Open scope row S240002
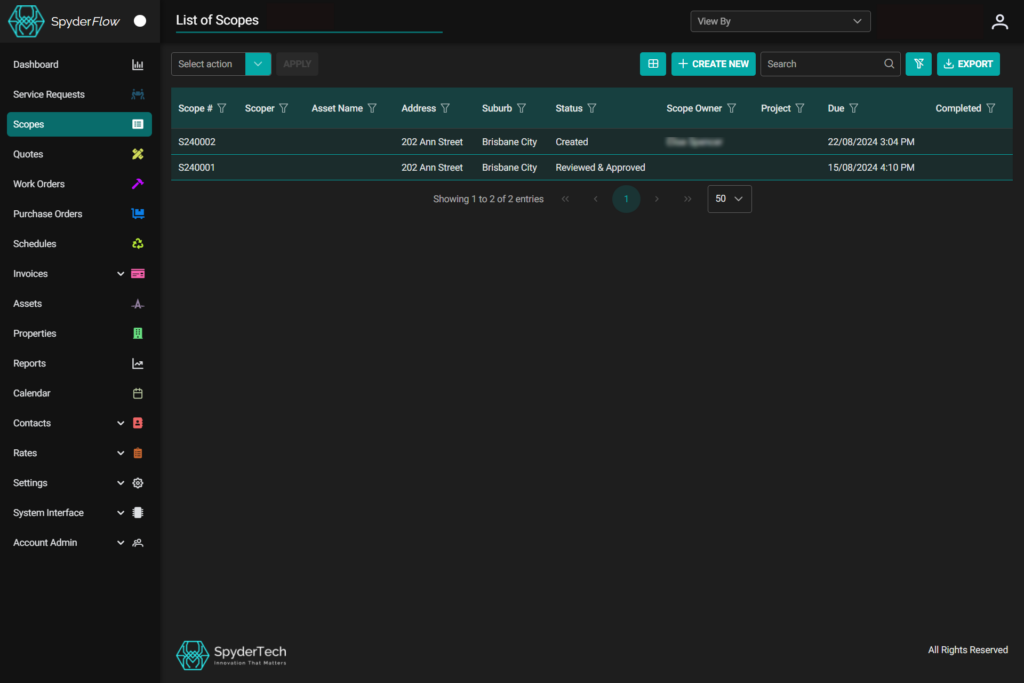 pos(197,142)
